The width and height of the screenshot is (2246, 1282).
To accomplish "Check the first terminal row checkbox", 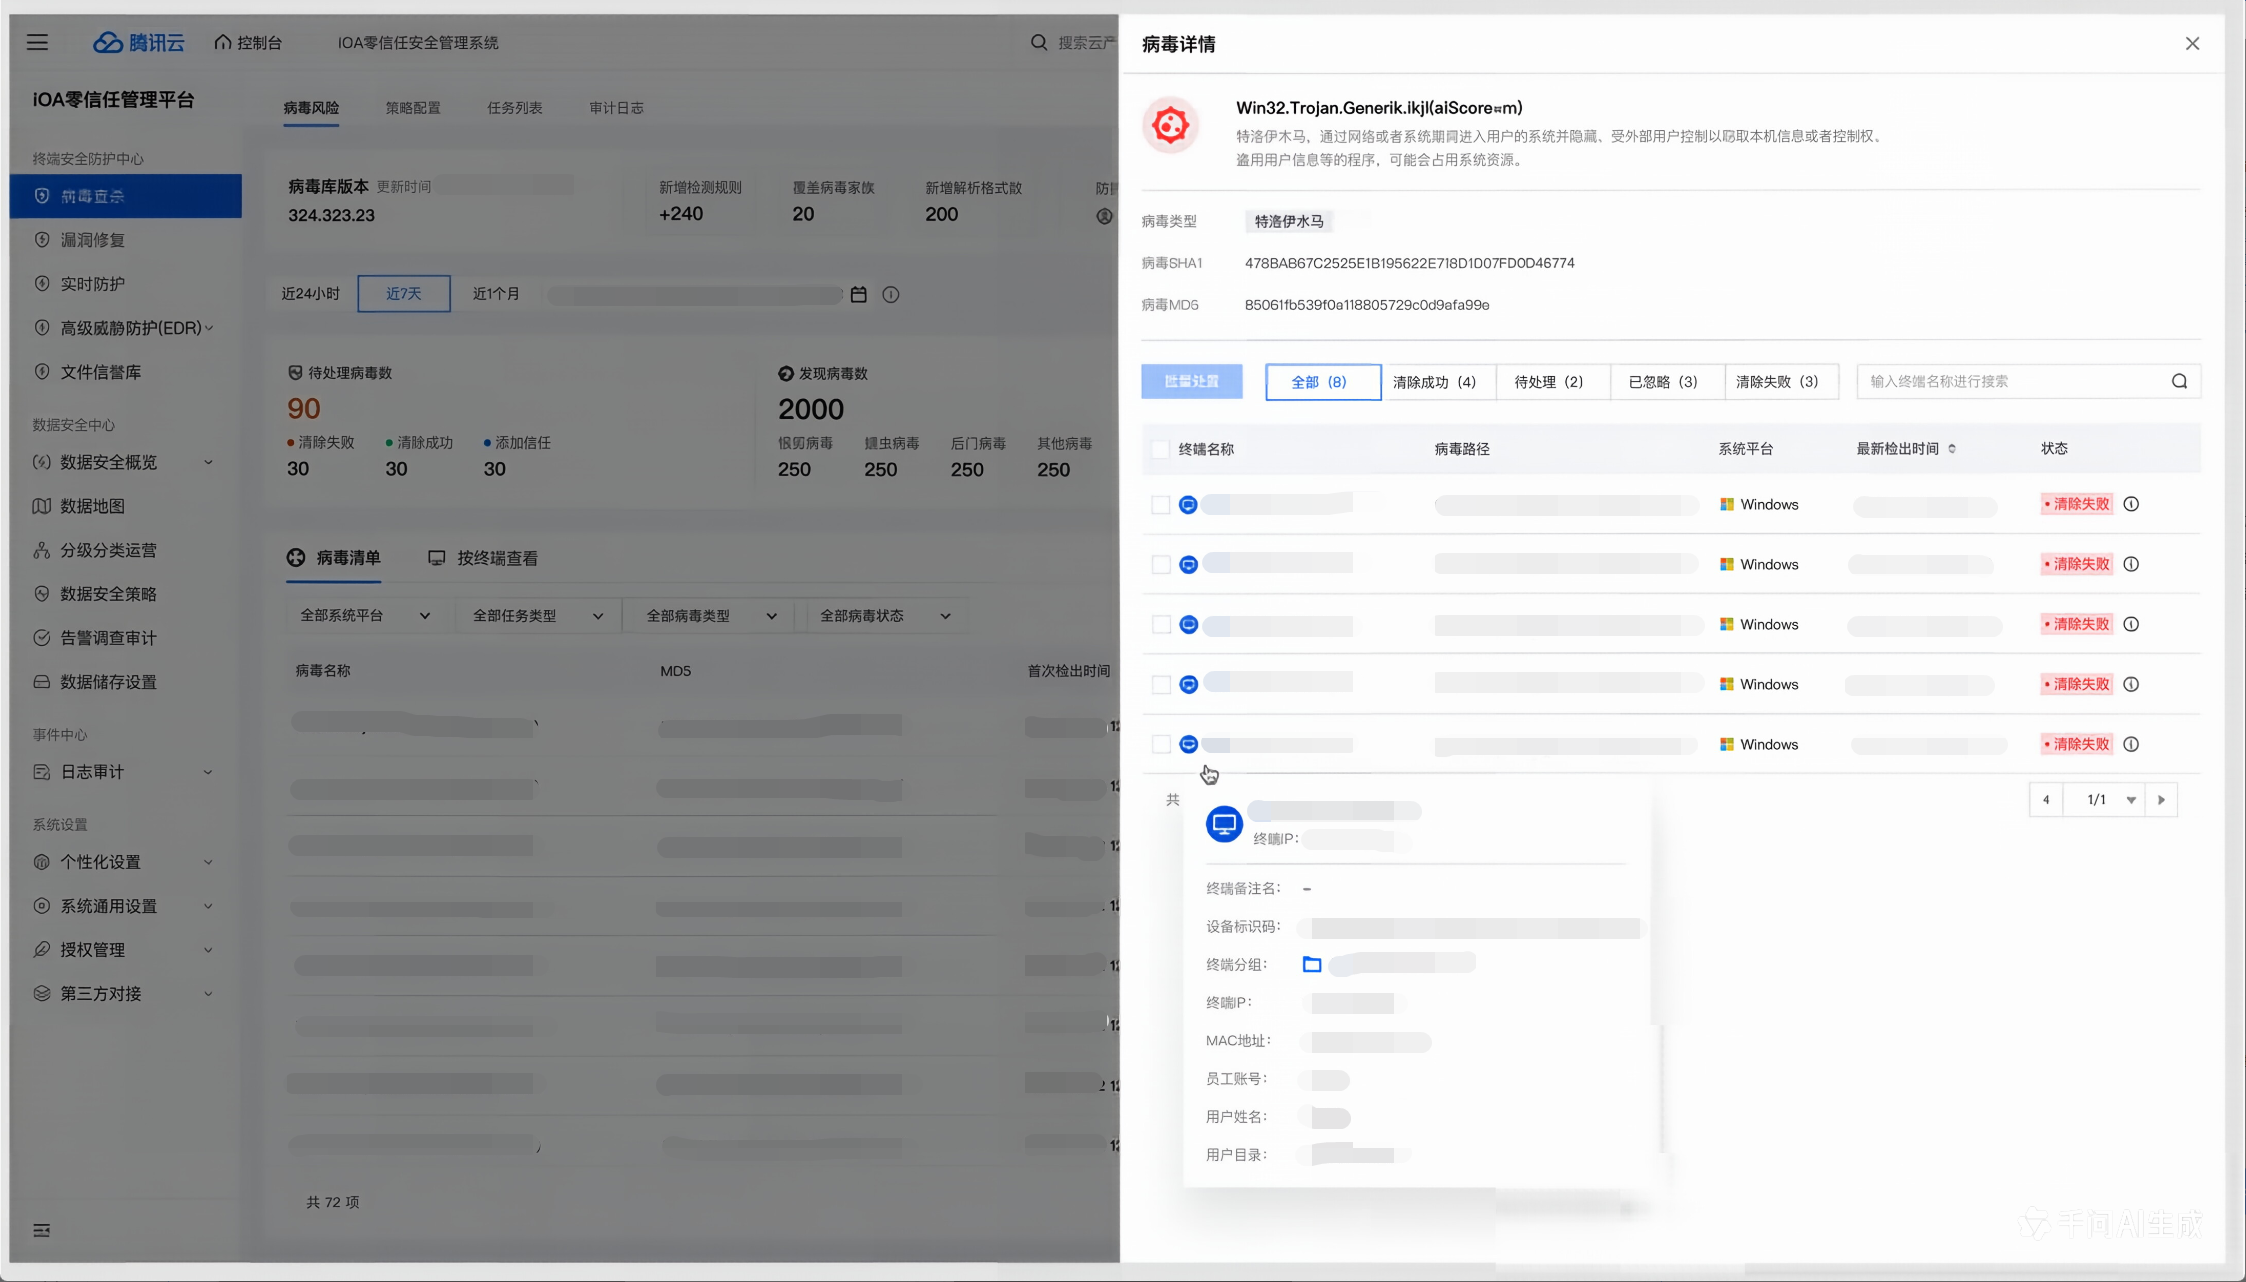I will (x=1160, y=505).
